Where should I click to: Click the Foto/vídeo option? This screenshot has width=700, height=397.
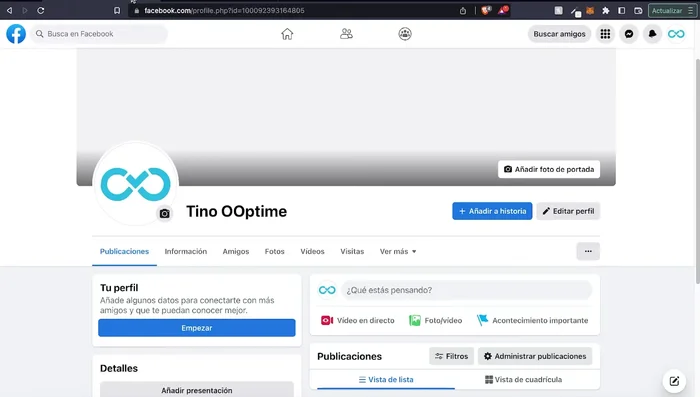[436, 321]
